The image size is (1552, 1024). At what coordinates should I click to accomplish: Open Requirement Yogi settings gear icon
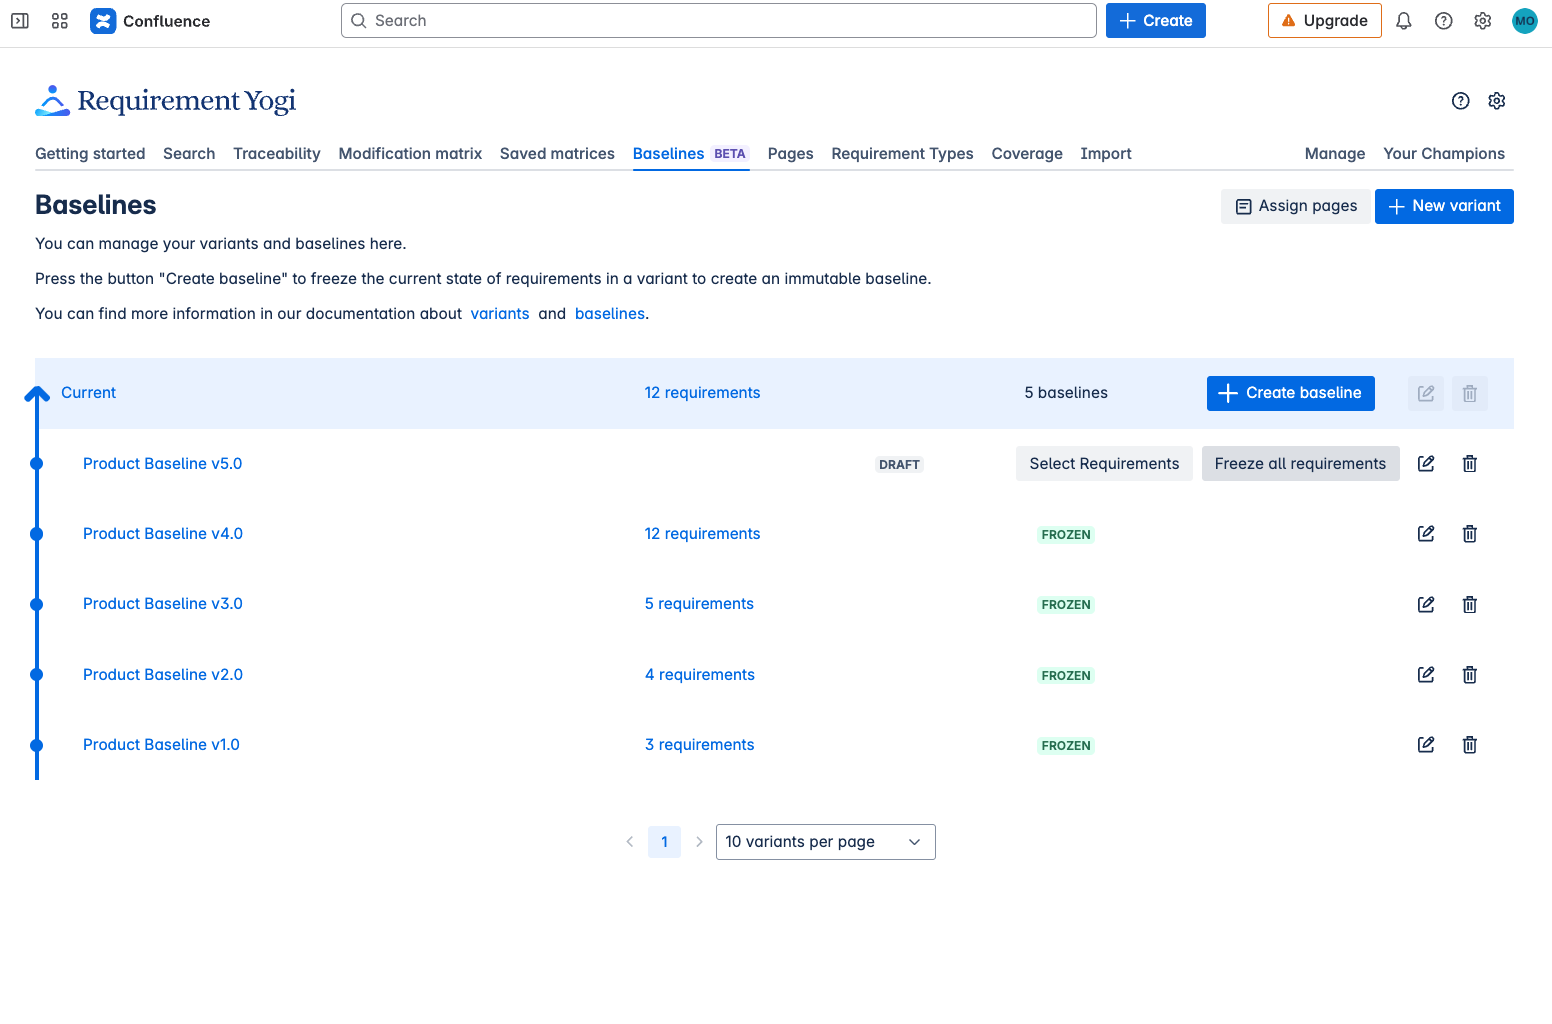tap(1497, 101)
